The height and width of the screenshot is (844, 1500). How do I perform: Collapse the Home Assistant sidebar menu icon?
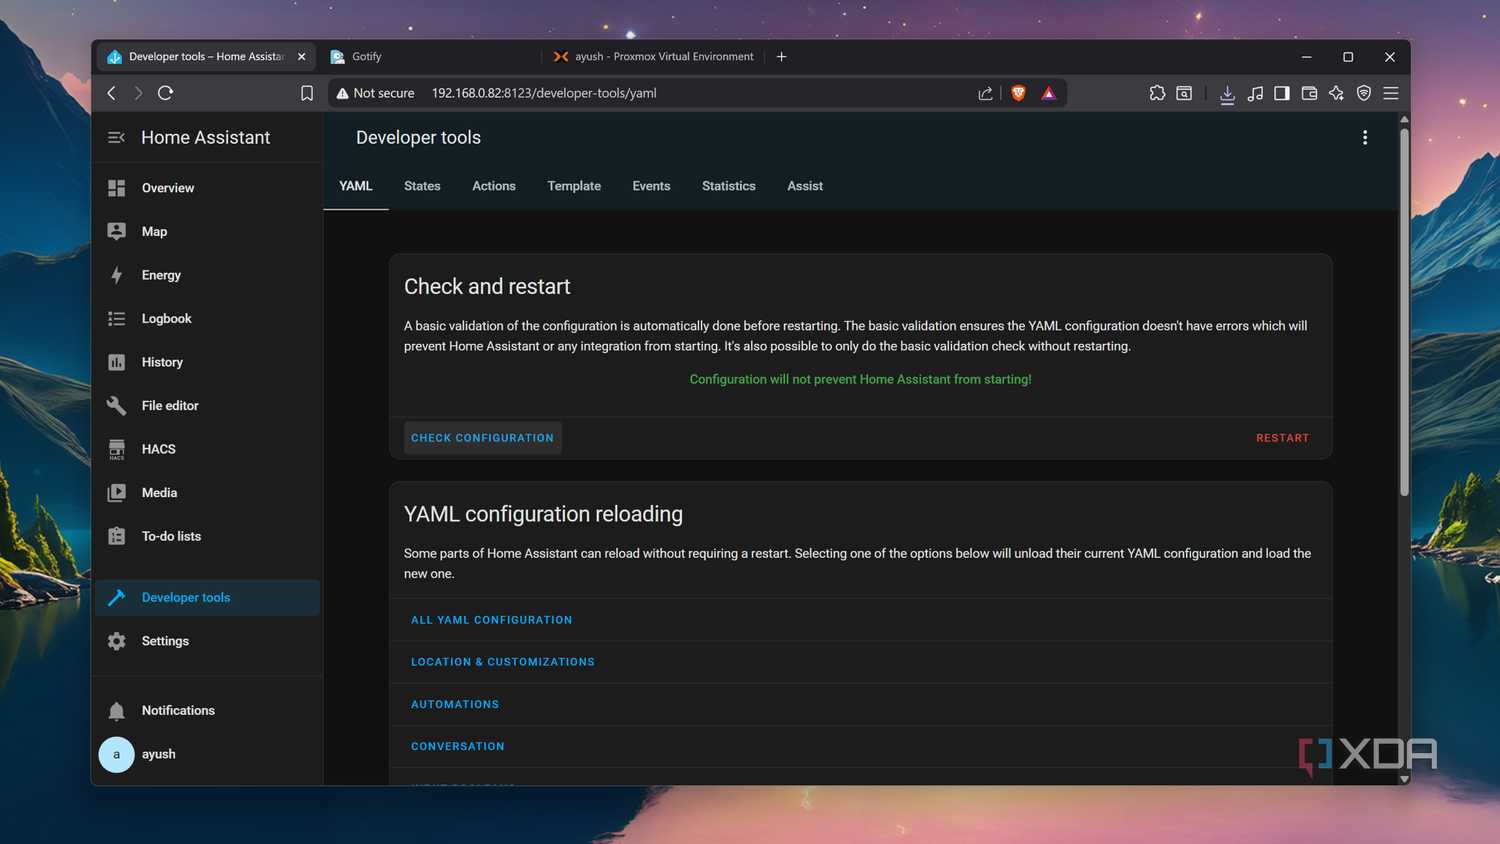pos(116,138)
